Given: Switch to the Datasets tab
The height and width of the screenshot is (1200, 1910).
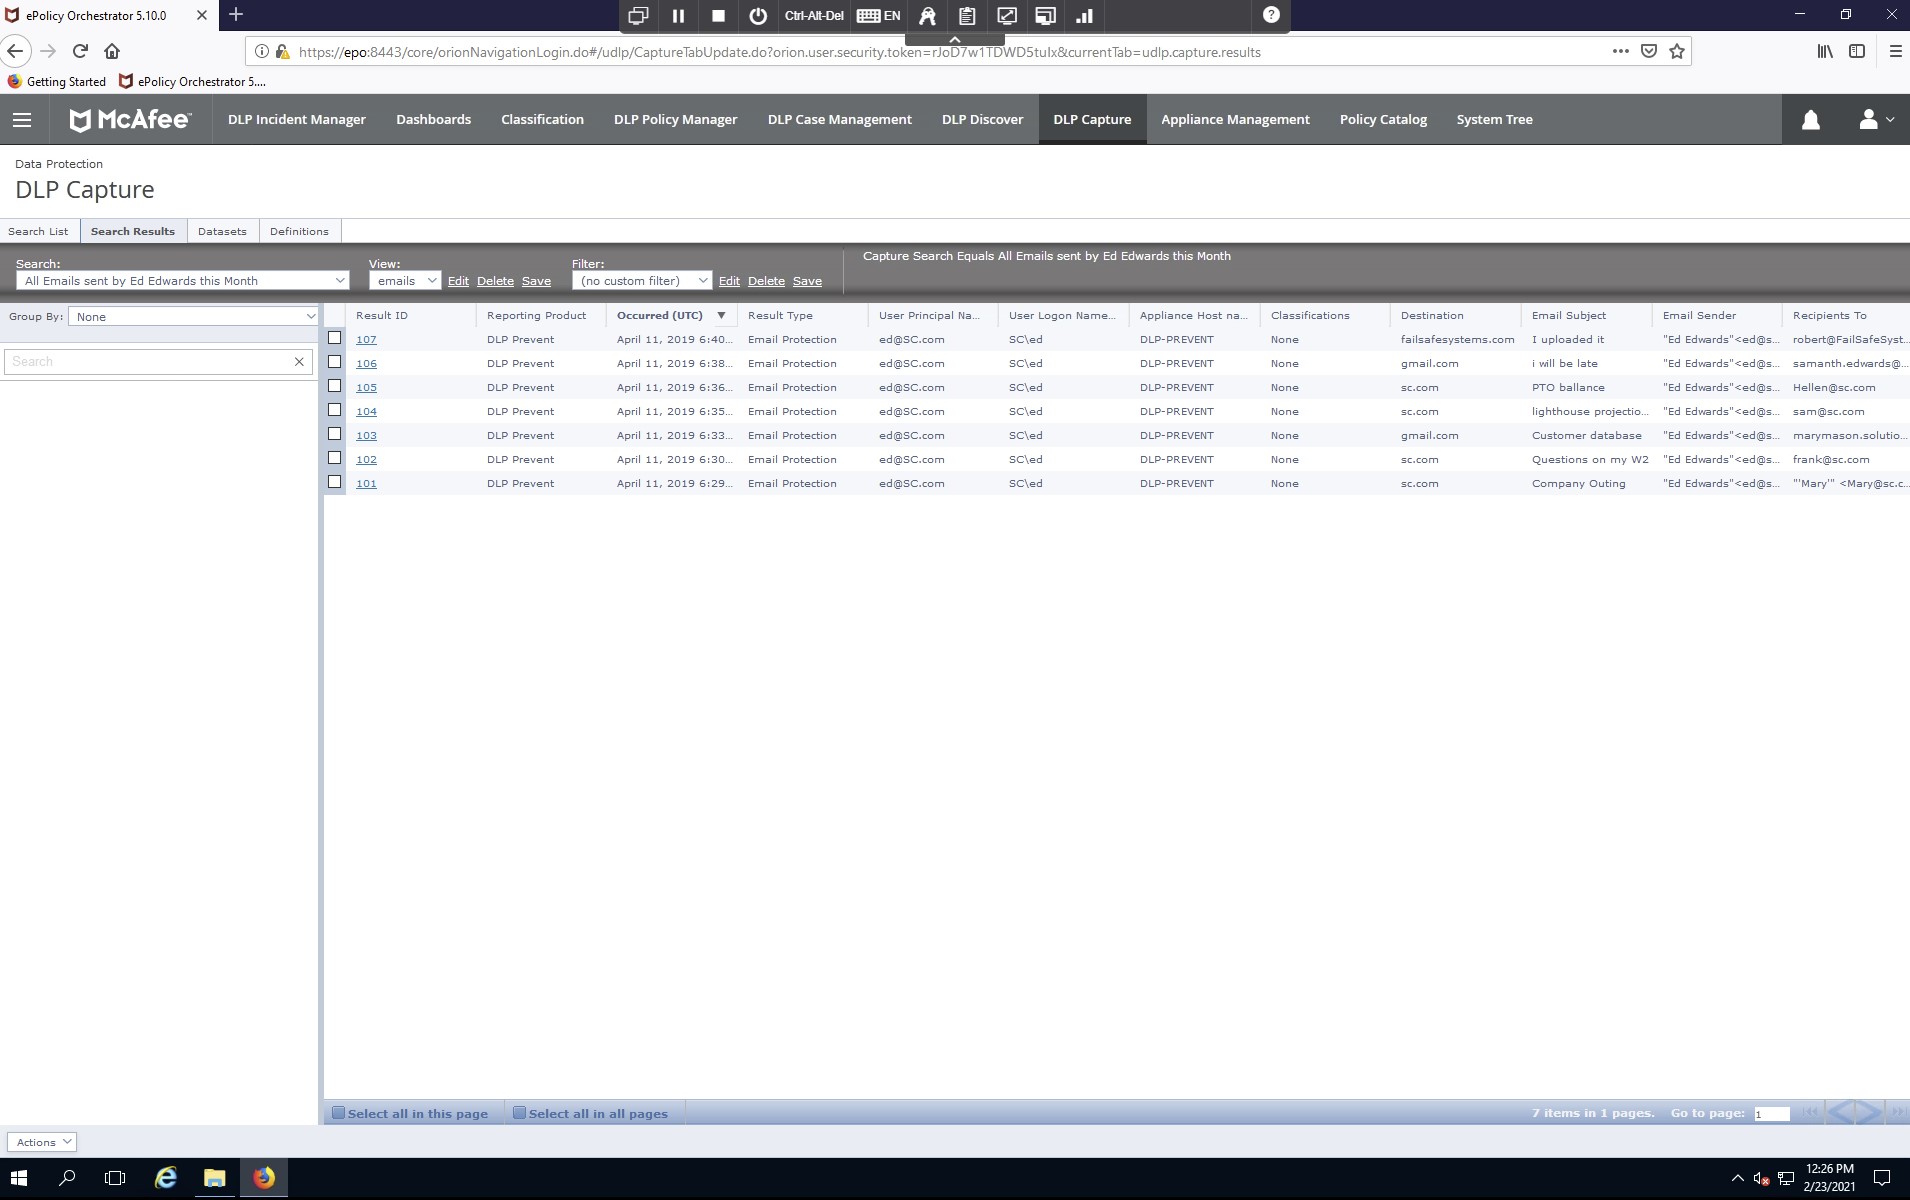Looking at the screenshot, I should click(x=222, y=231).
